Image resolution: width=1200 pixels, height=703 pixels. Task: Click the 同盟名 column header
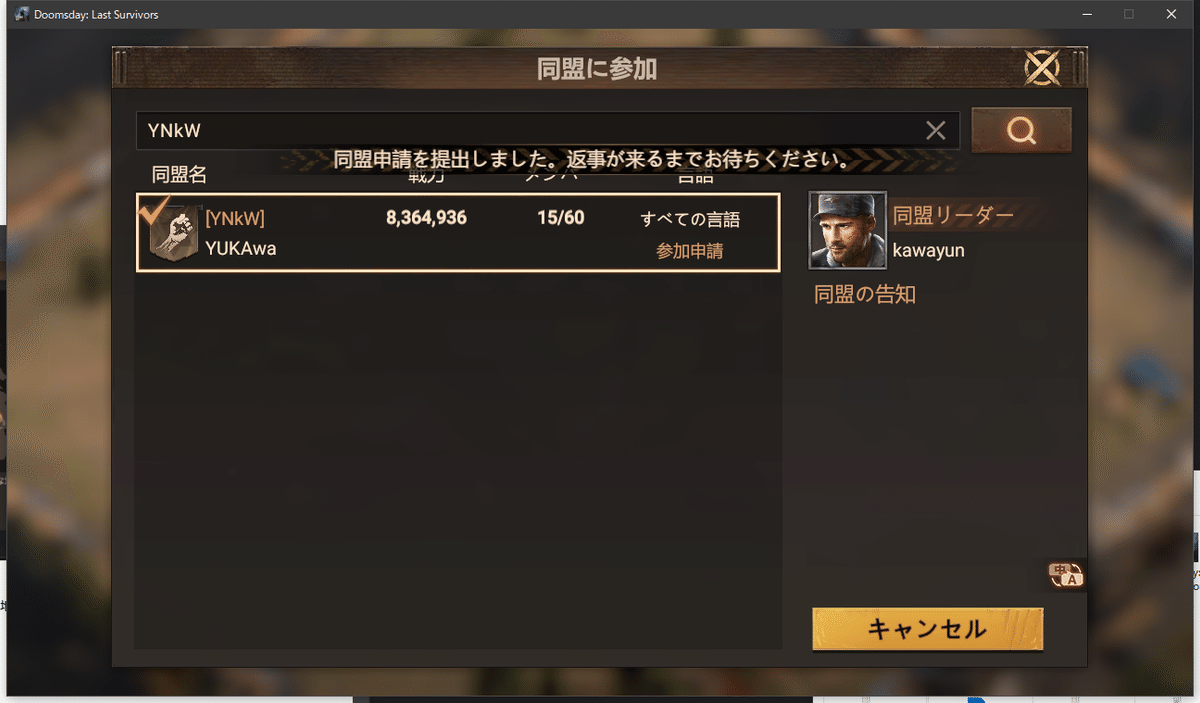point(179,174)
